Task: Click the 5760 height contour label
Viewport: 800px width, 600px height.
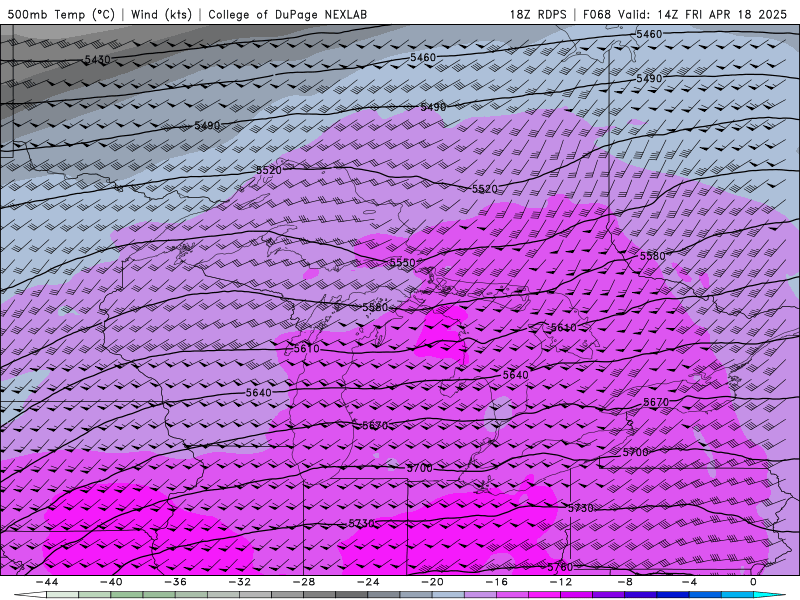Action: tap(560, 567)
